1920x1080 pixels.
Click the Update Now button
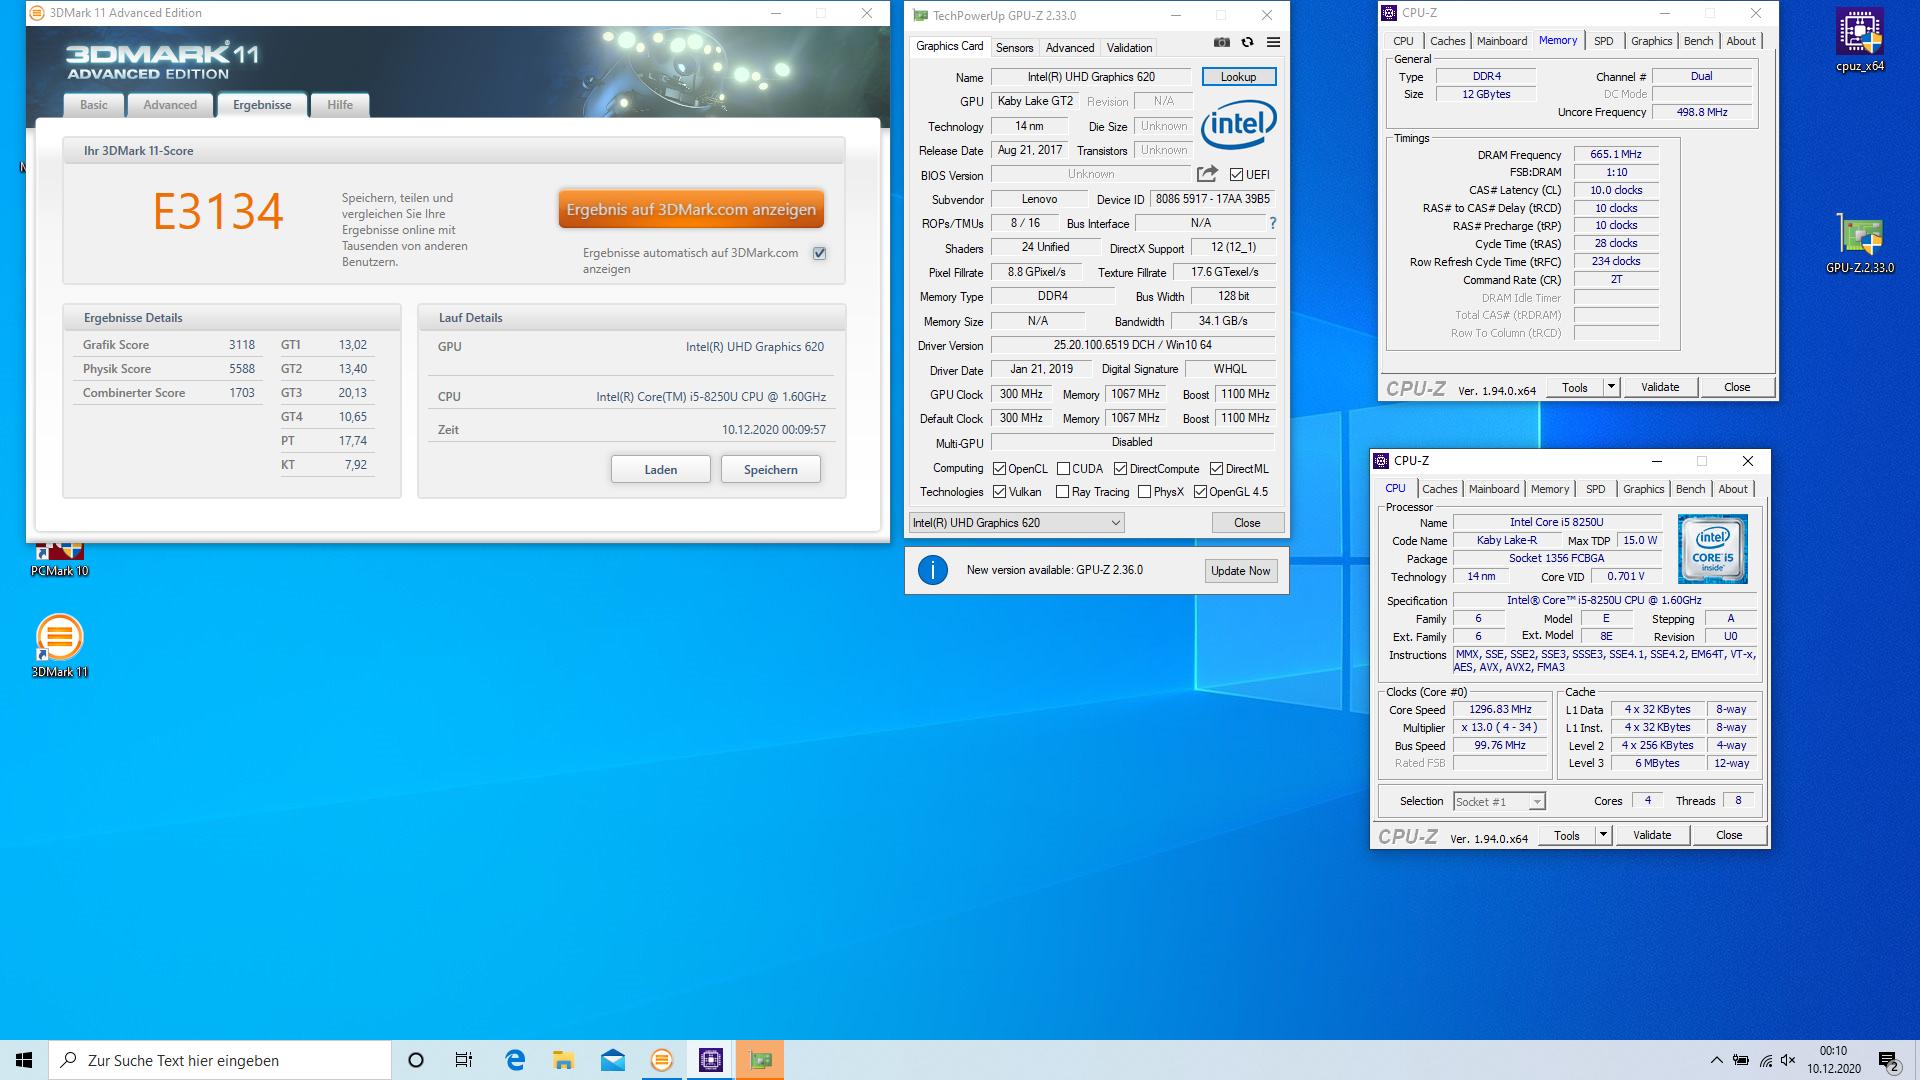pos(1240,571)
